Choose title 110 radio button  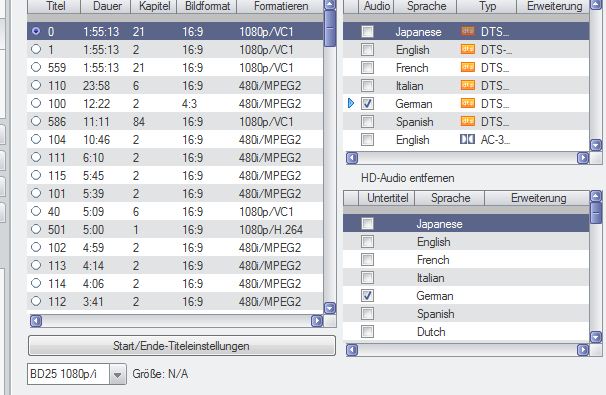tap(36, 85)
